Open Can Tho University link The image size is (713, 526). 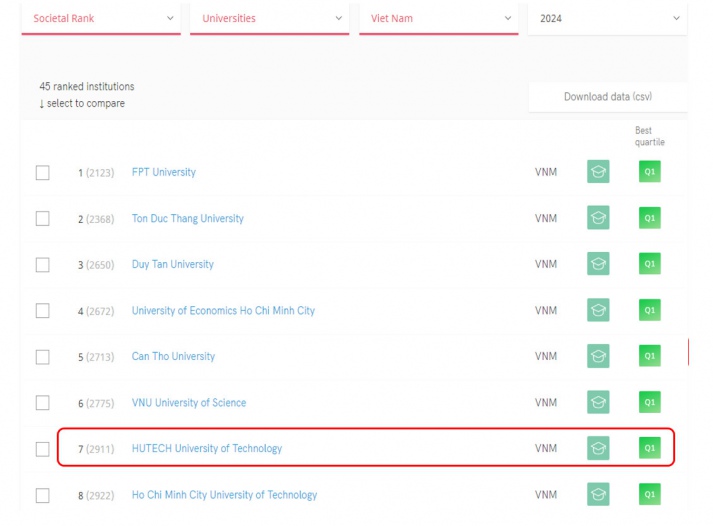tap(173, 356)
